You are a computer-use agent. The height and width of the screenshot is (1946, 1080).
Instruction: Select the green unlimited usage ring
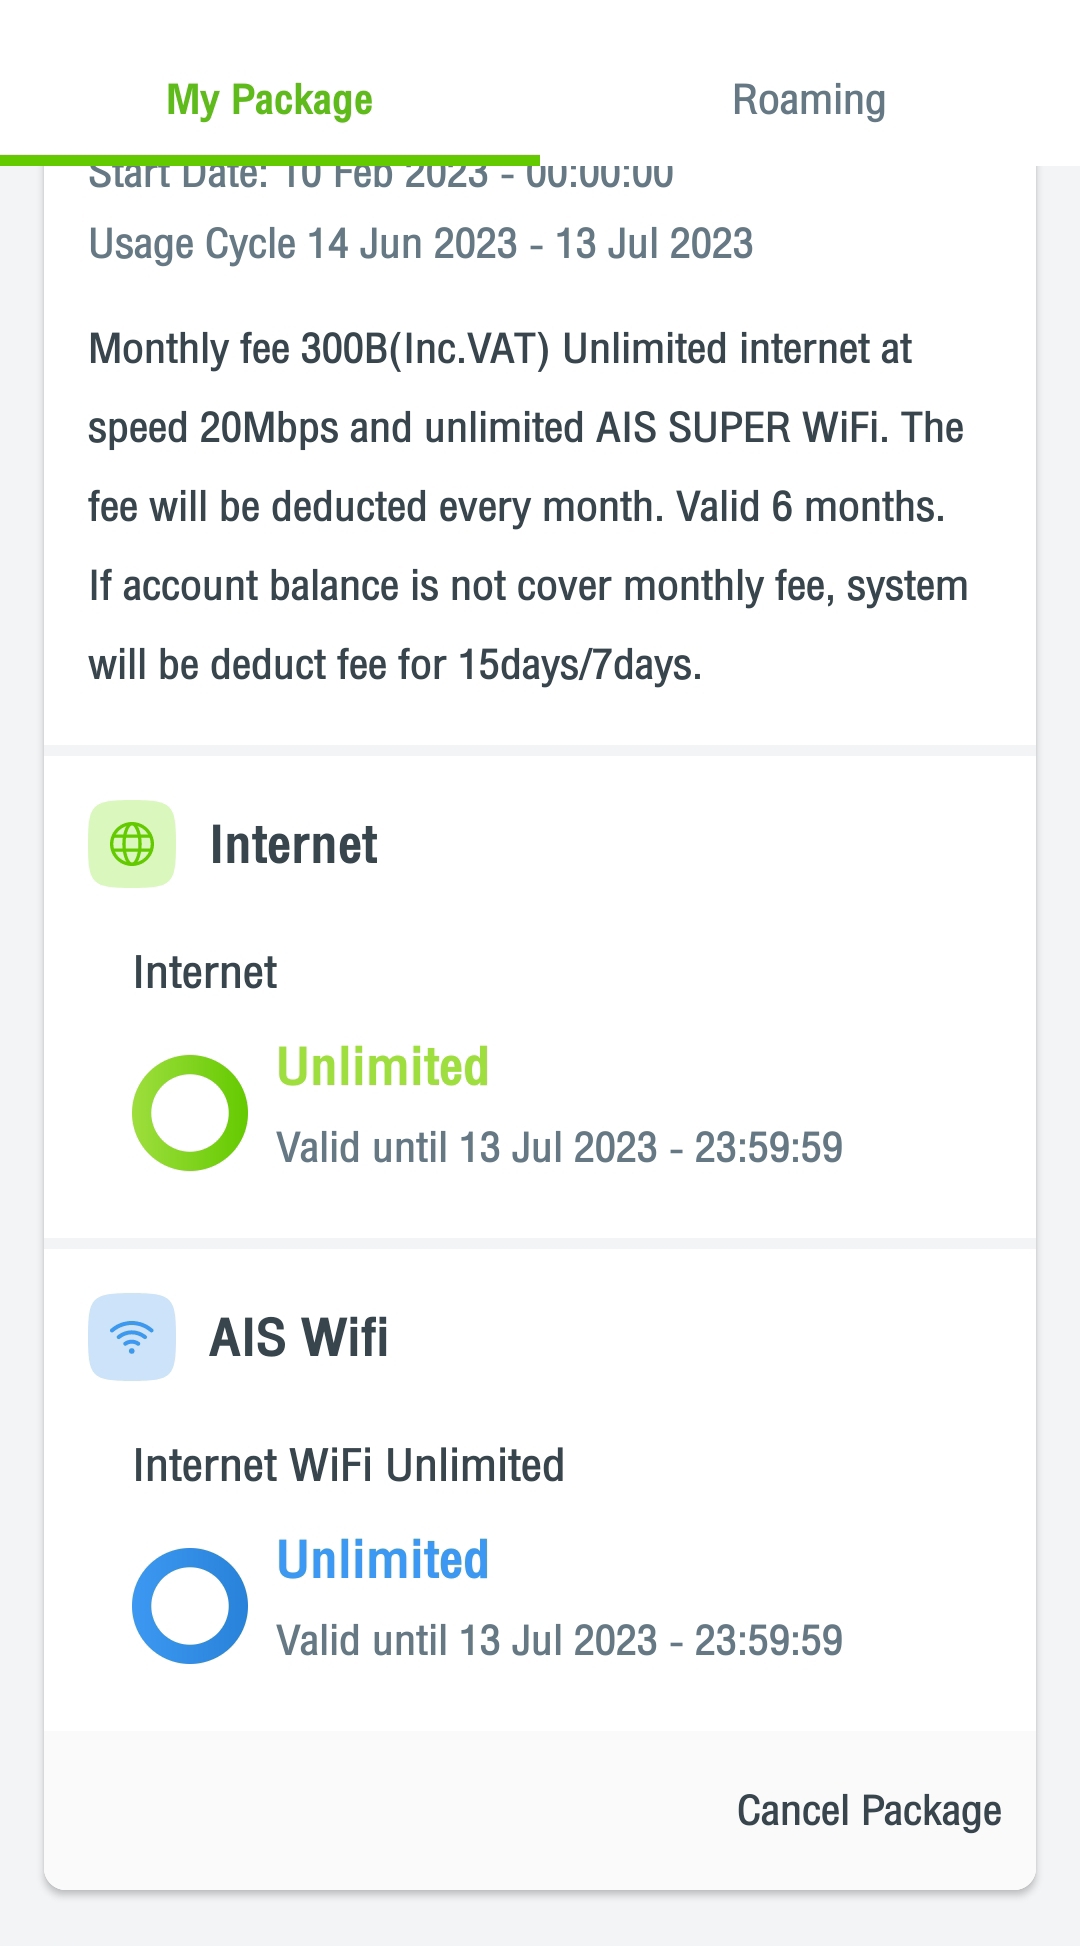coord(190,1112)
